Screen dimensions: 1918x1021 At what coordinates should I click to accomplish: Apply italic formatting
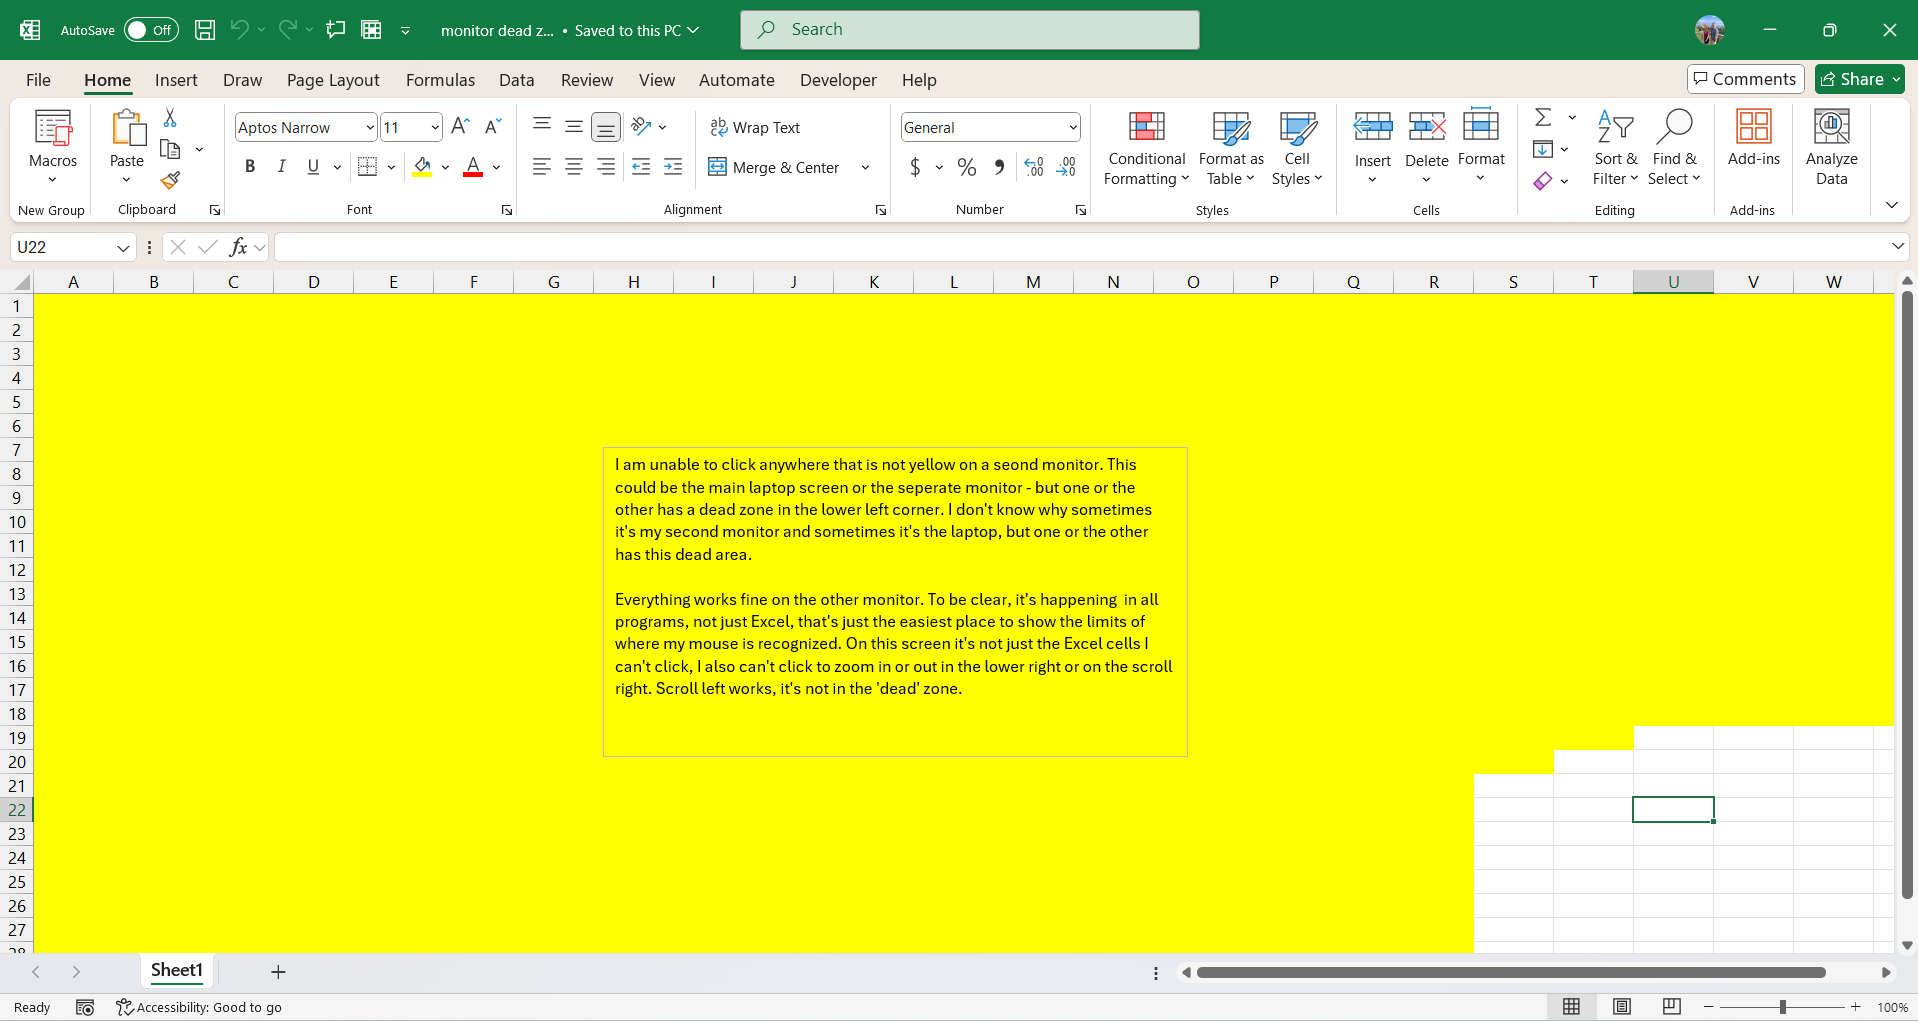[281, 167]
